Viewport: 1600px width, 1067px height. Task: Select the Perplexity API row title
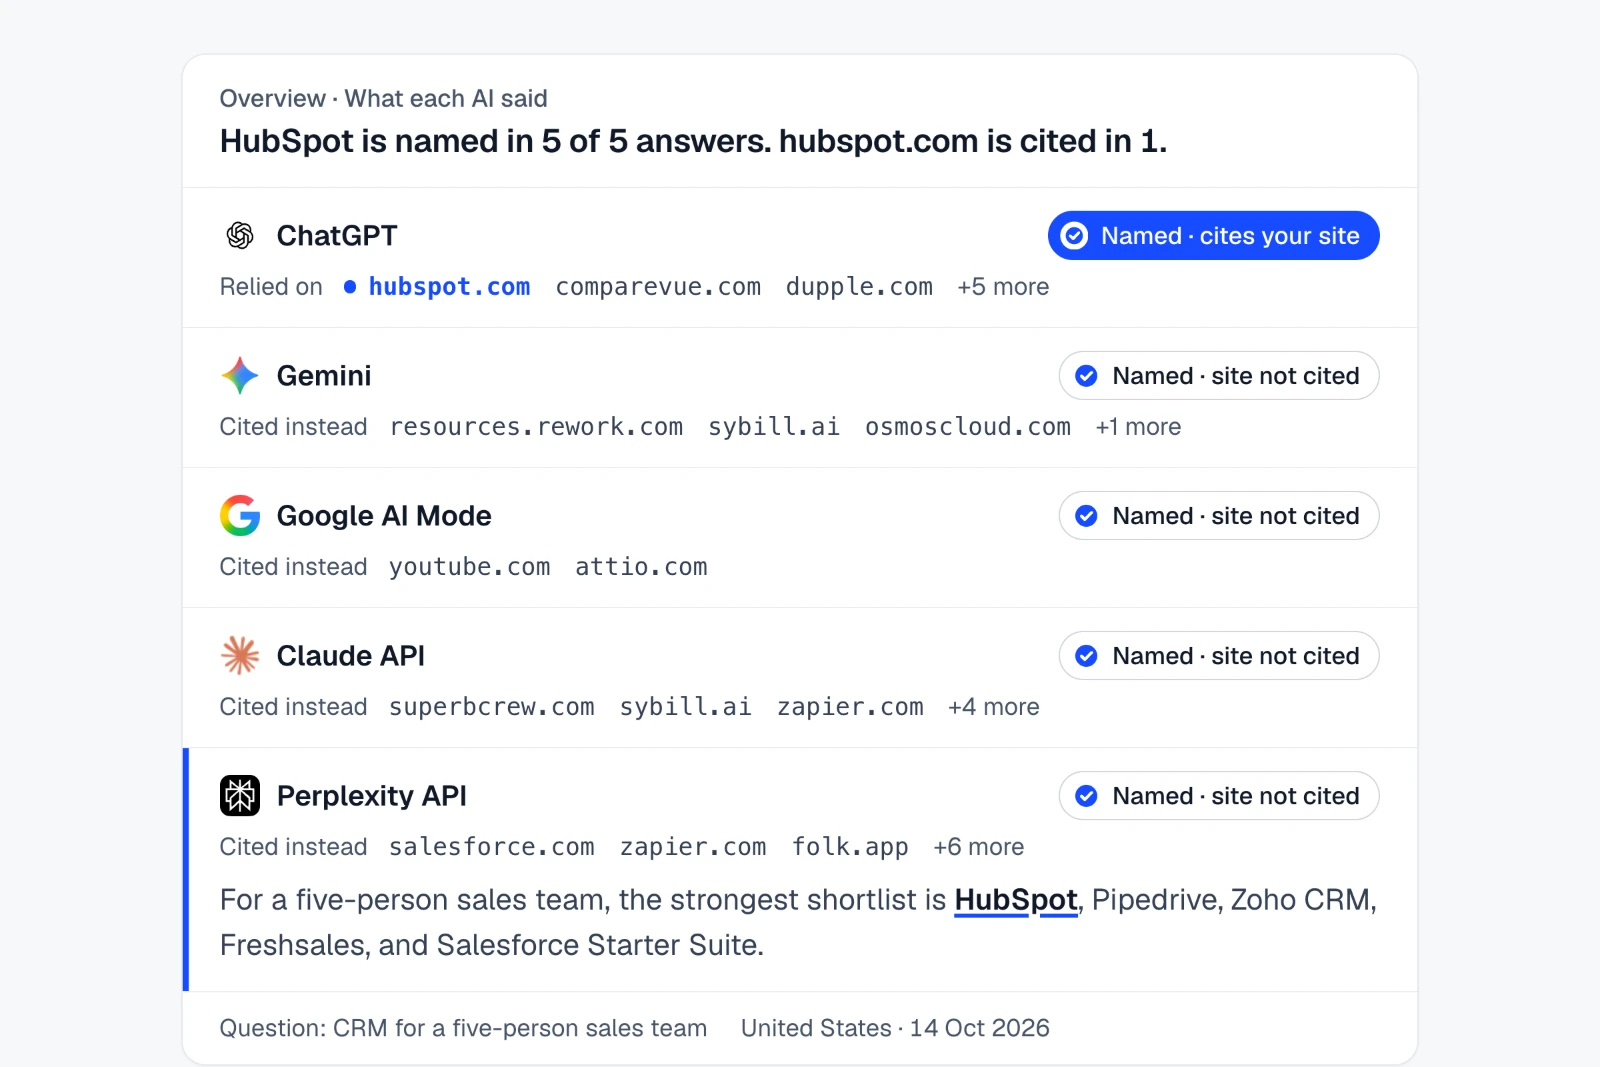point(372,796)
